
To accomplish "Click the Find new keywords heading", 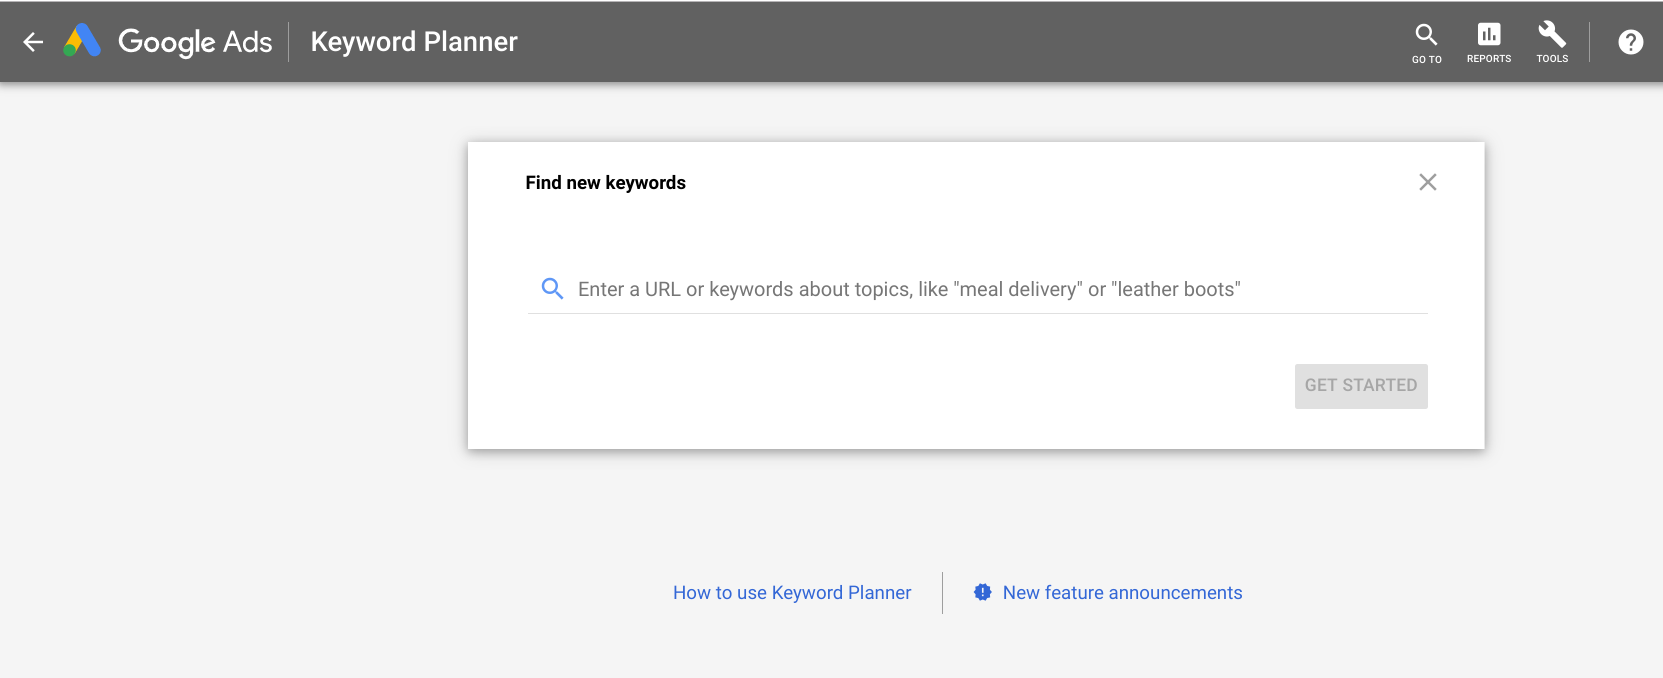I will click(606, 183).
